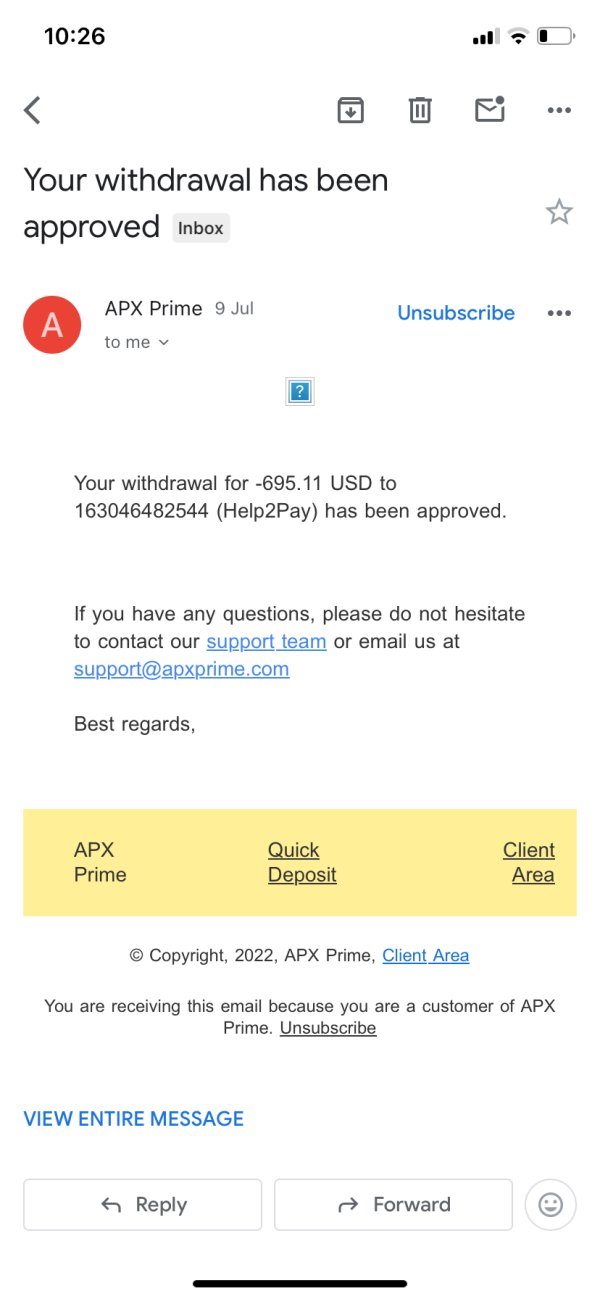Open the support team link
Screen dimensions: 600x1299
(x=266, y=641)
